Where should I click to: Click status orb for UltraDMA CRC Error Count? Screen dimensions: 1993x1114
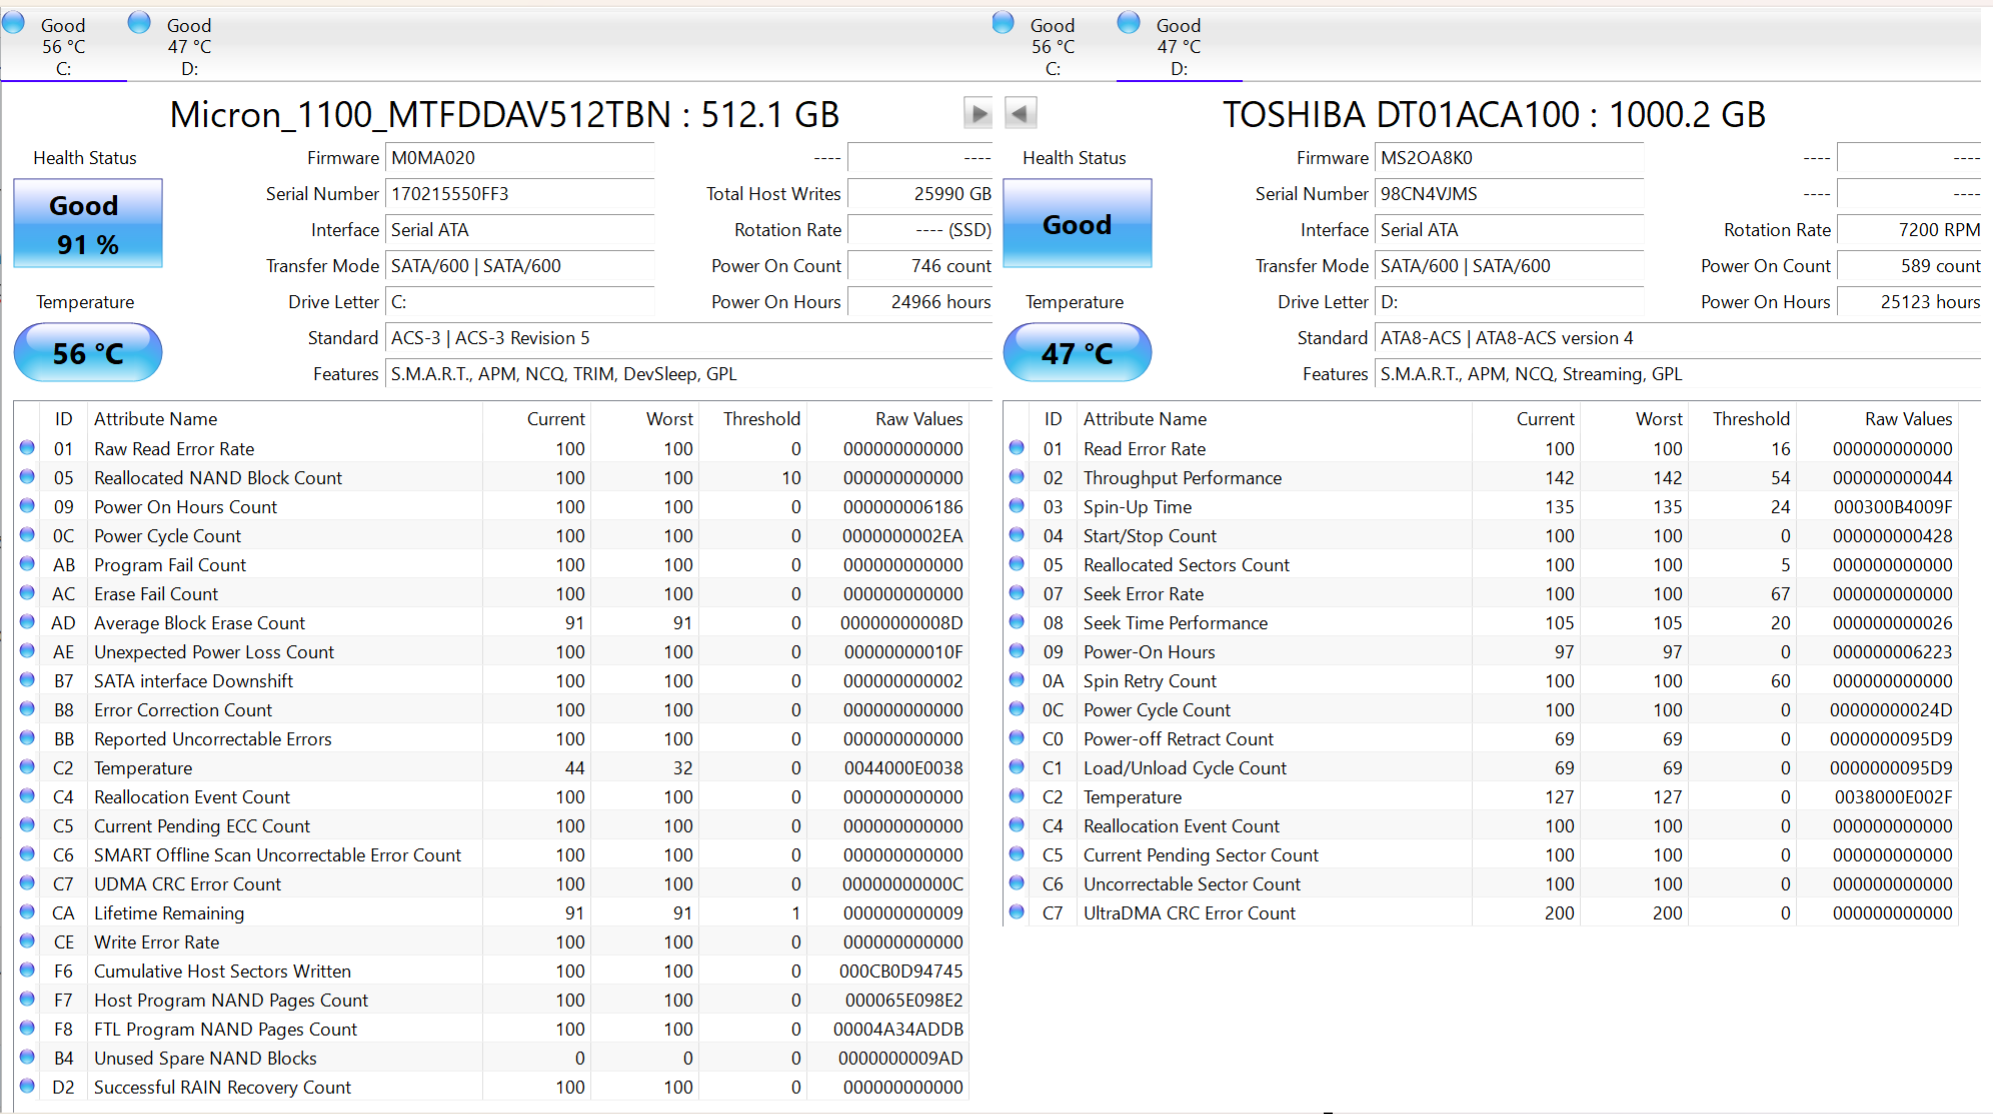pos(1017,912)
